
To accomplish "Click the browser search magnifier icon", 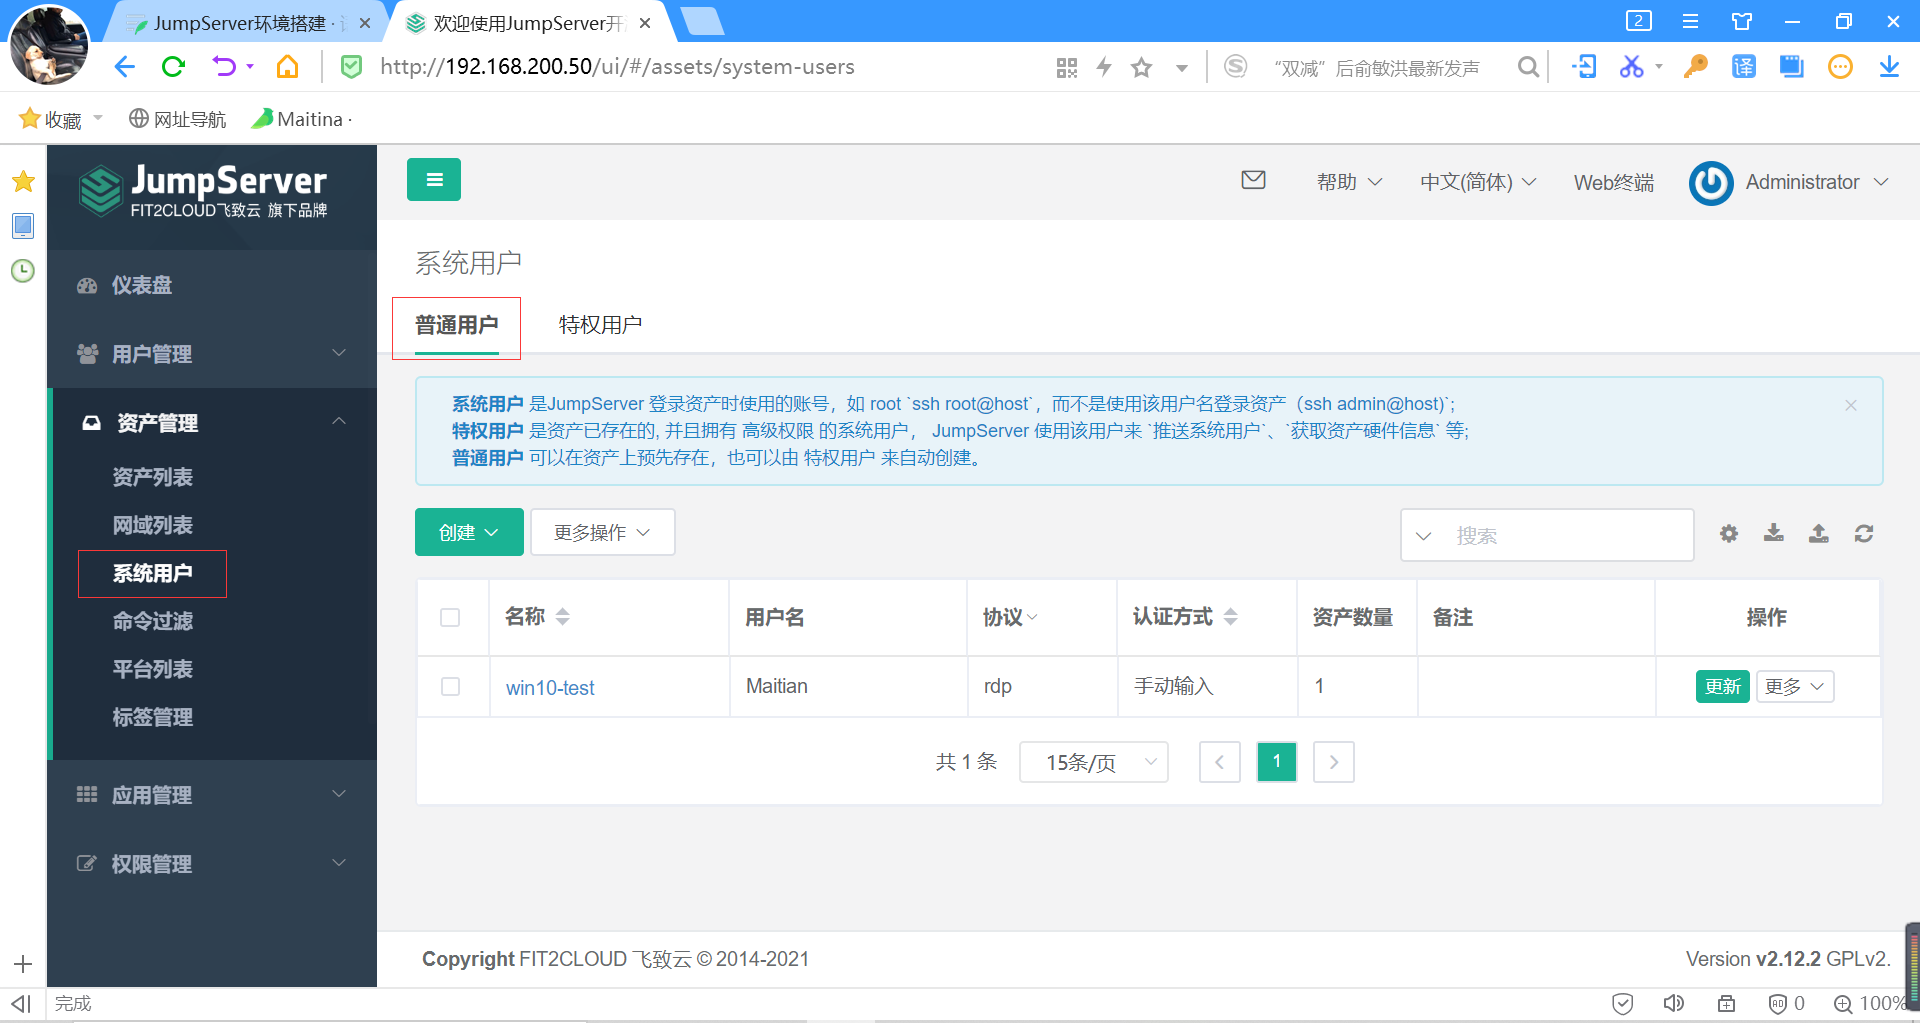I will 1528,67.
